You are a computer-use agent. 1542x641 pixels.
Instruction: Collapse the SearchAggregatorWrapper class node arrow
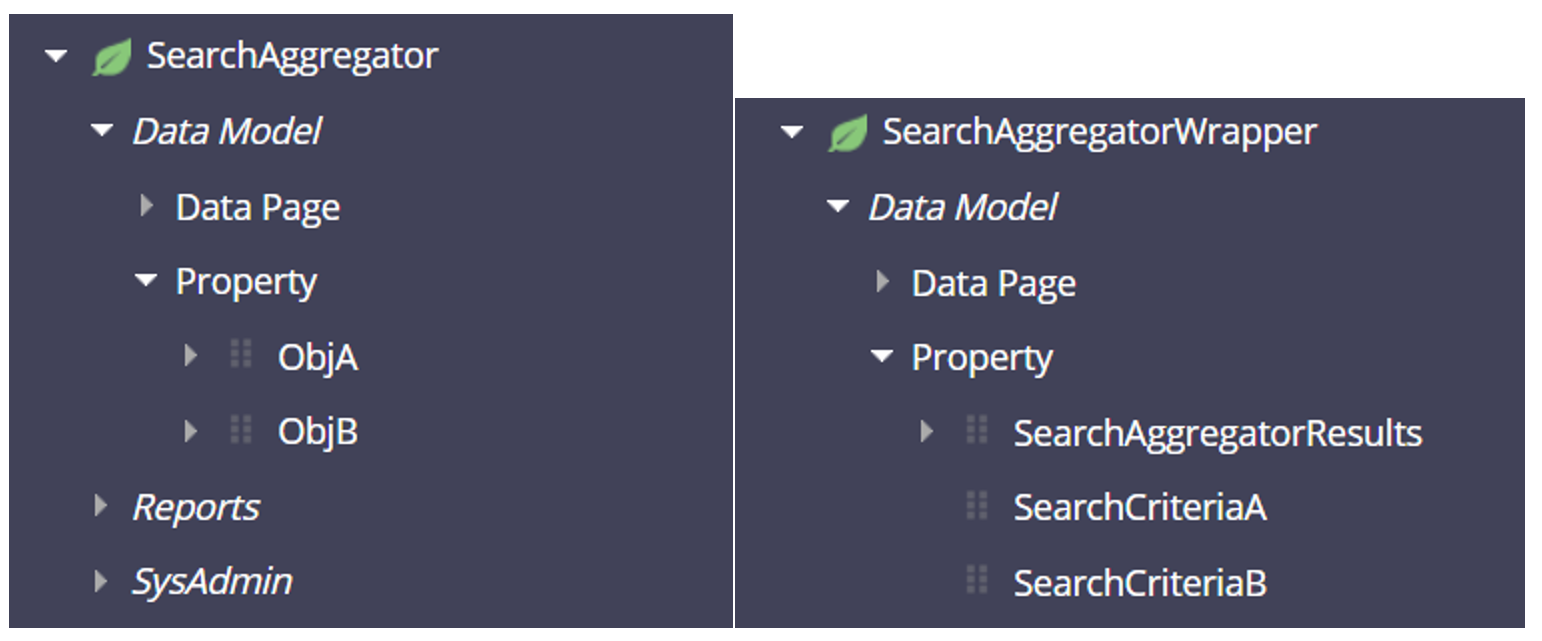tap(792, 133)
